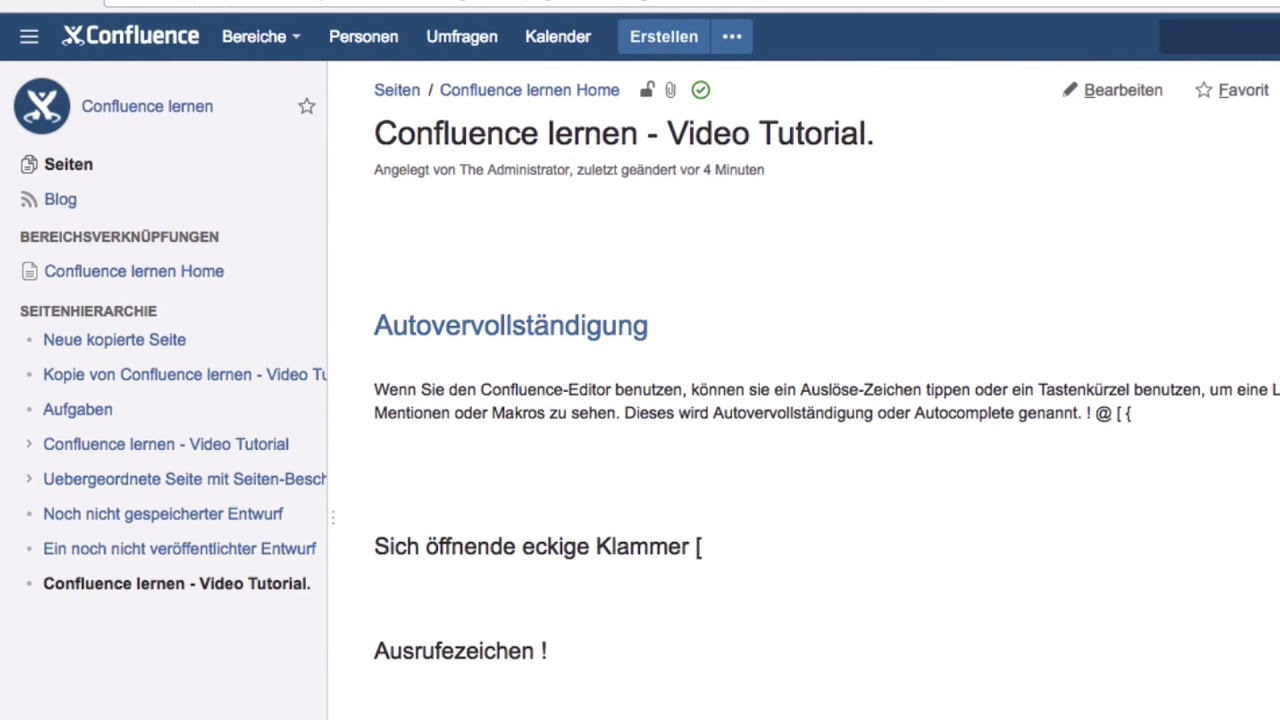The image size is (1280, 720).
Task: Open the Personen menu
Action: pyautogui.click(x=363, y=37)
